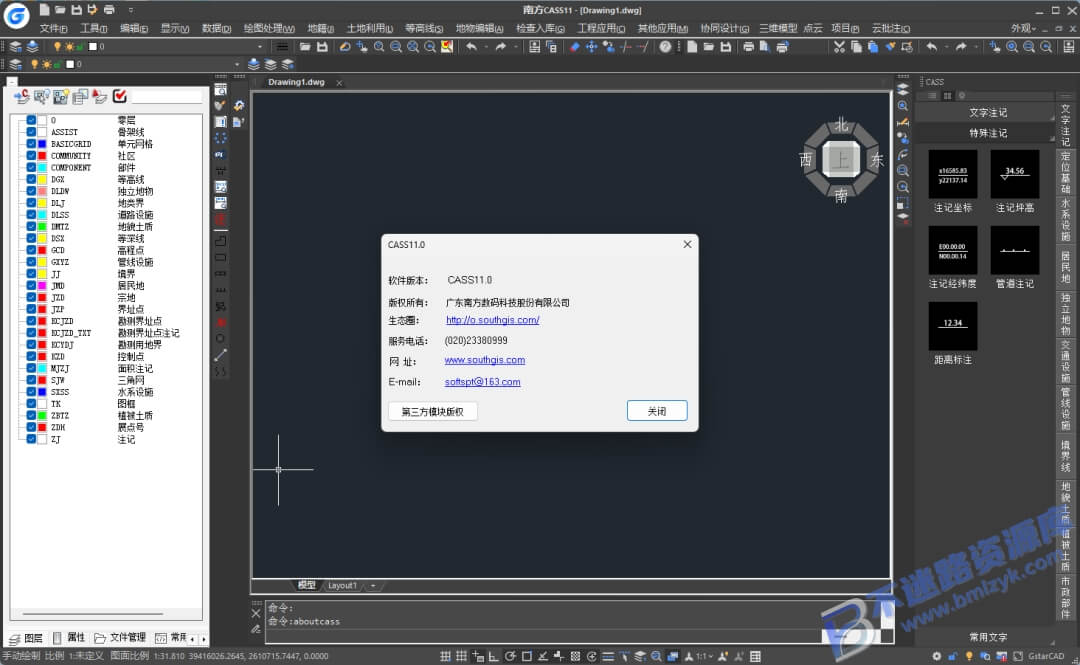Click the 第三方模块版权 button

(x=433, y=411)
